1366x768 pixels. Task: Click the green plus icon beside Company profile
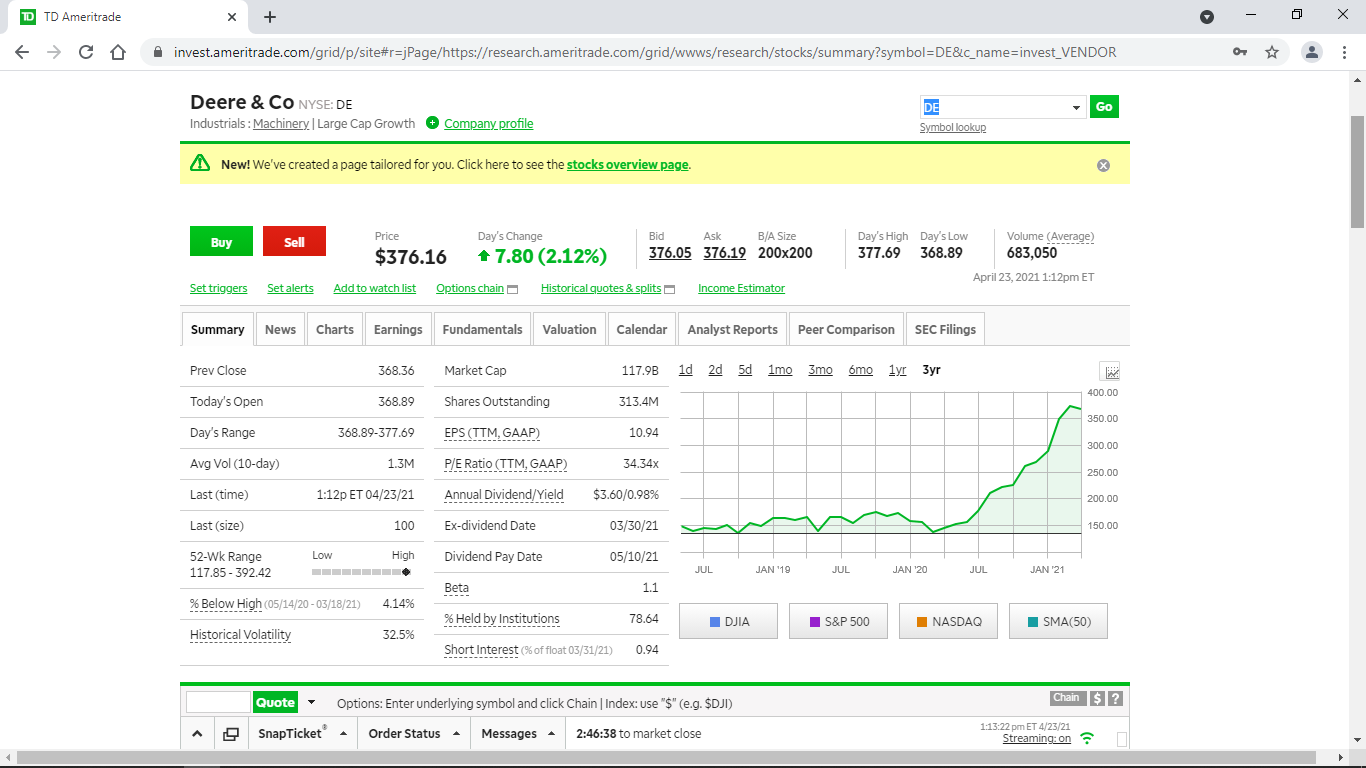tap(433, 123)
